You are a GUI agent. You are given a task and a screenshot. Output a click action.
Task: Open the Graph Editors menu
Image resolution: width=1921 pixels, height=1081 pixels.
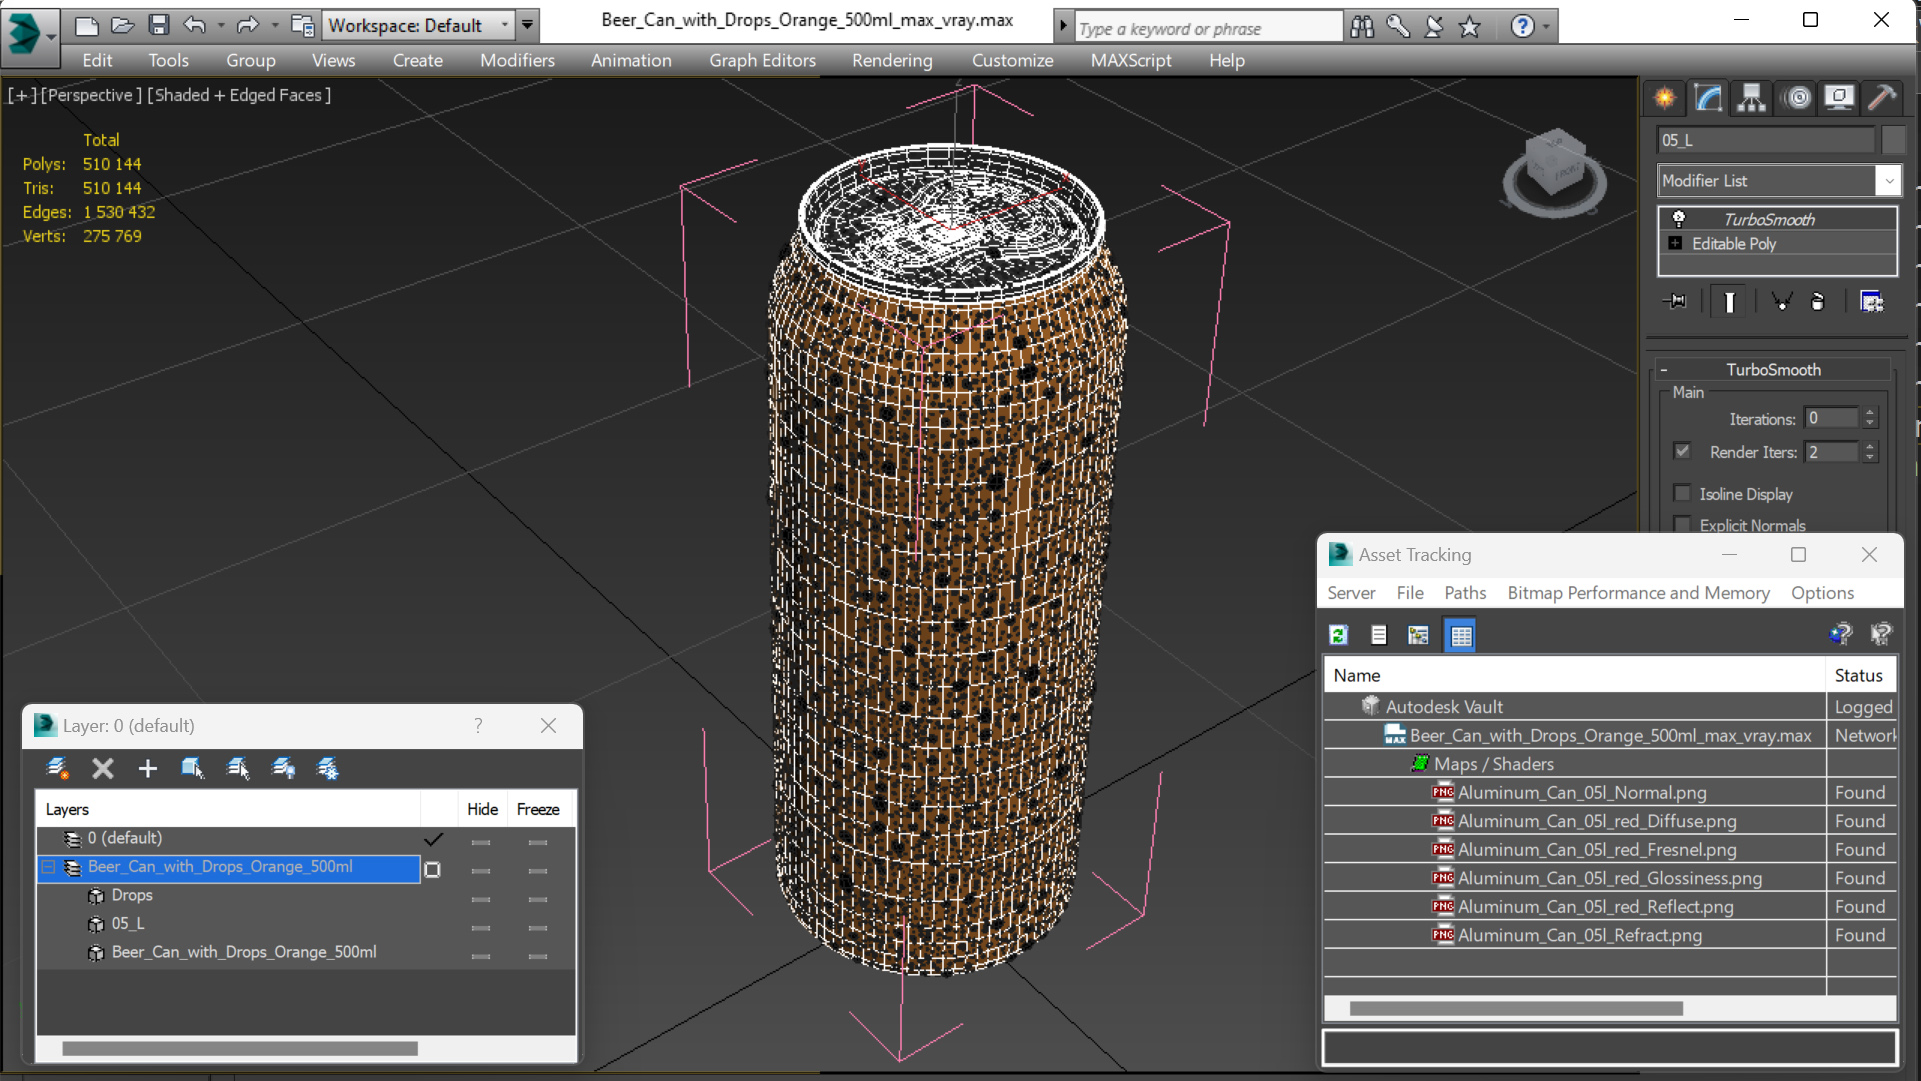coord(762,60)
